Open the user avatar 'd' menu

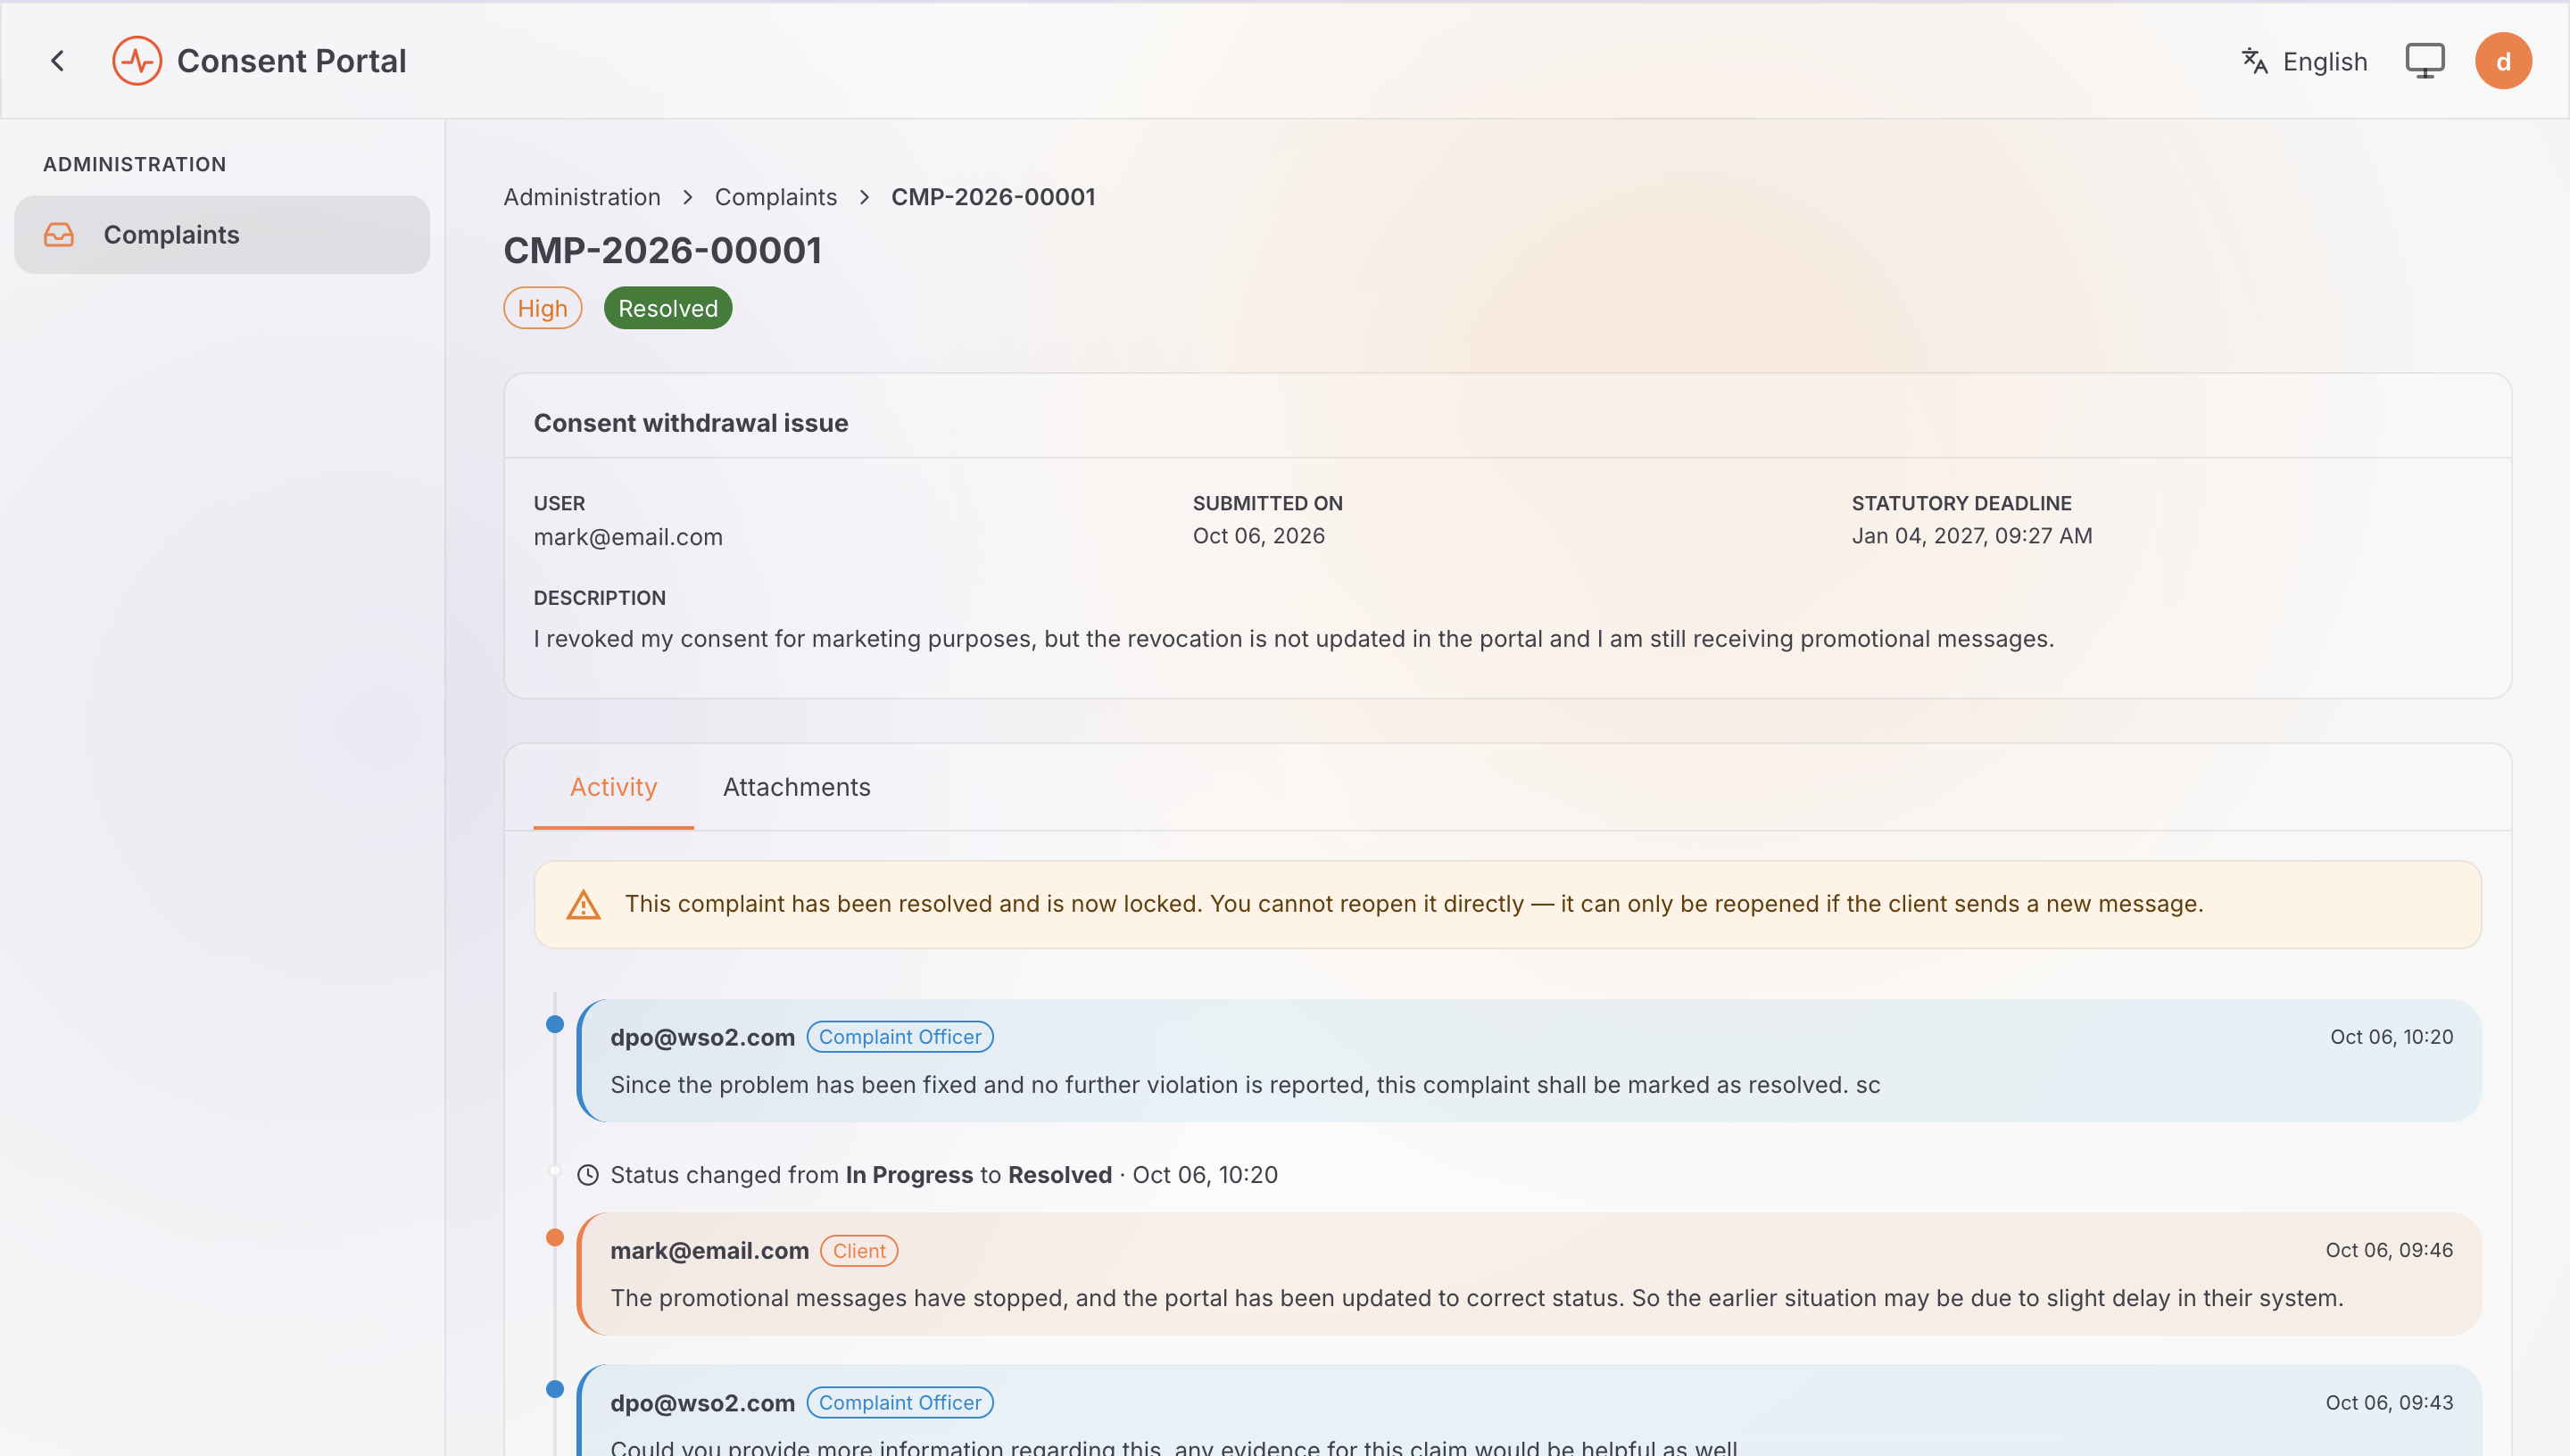2503,61
